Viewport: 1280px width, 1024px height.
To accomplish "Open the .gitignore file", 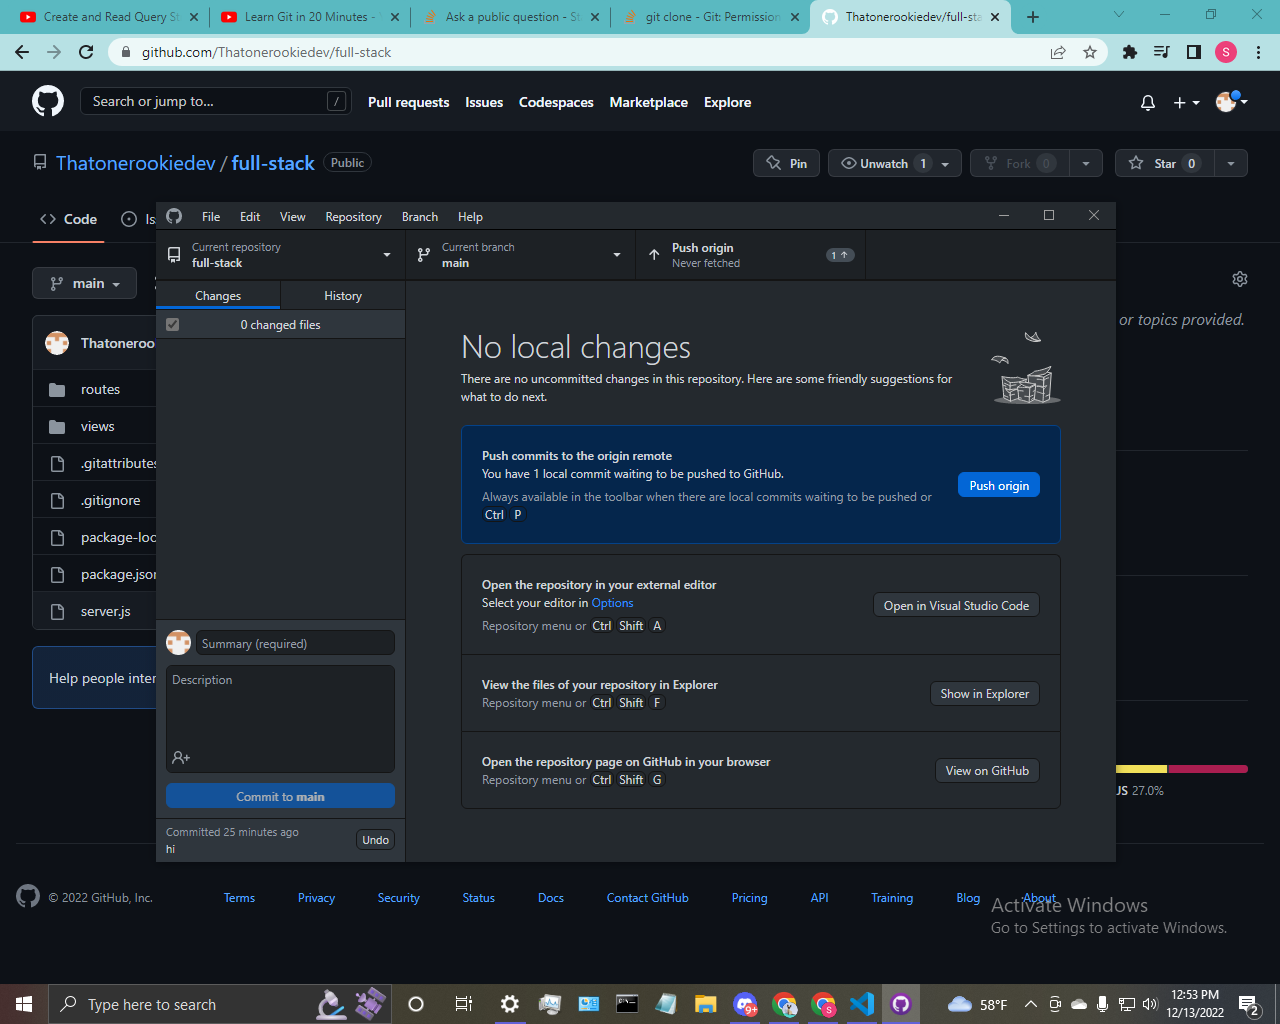I will point(111,500).
